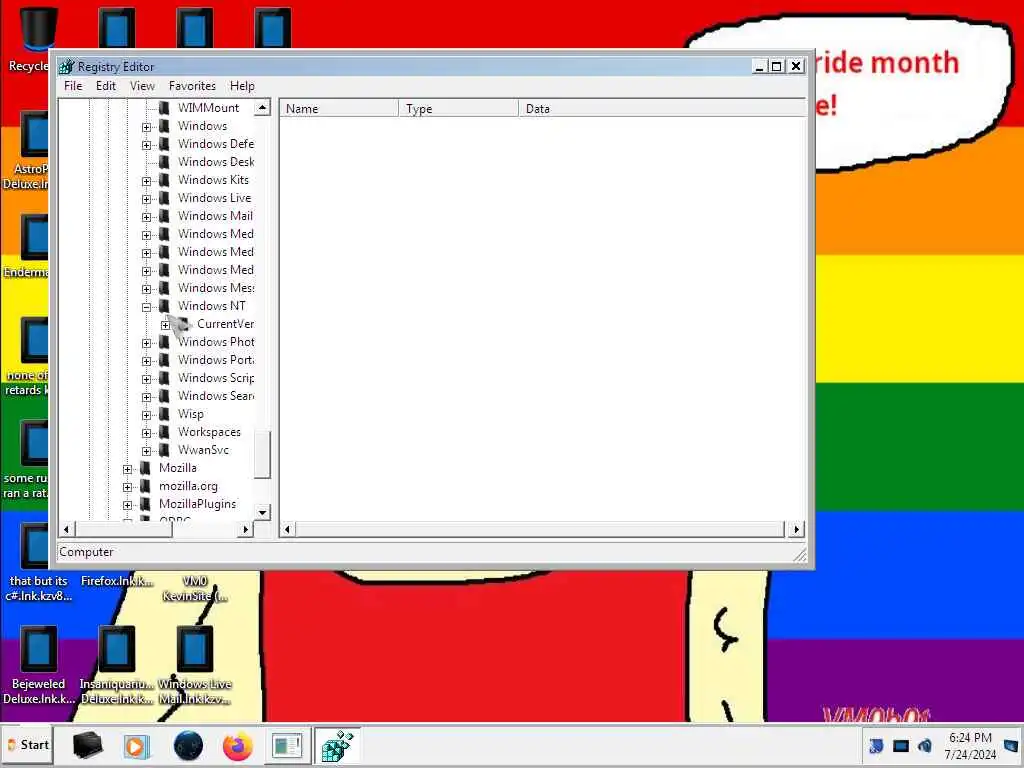Open the File menu
This screenshot has width=1024, height=768.
tap(73, 86)
